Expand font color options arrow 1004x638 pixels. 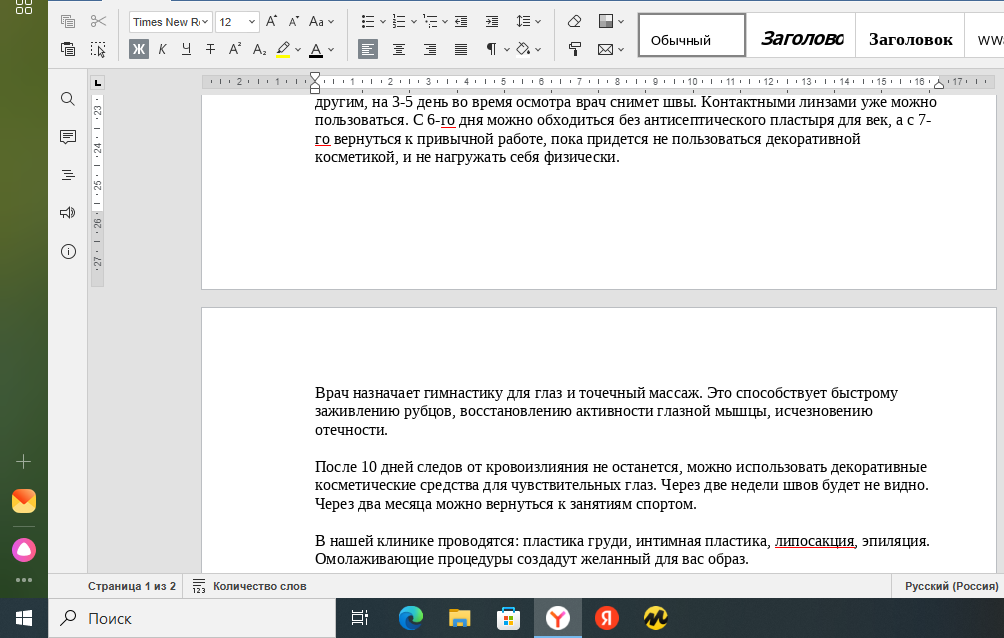331,49
